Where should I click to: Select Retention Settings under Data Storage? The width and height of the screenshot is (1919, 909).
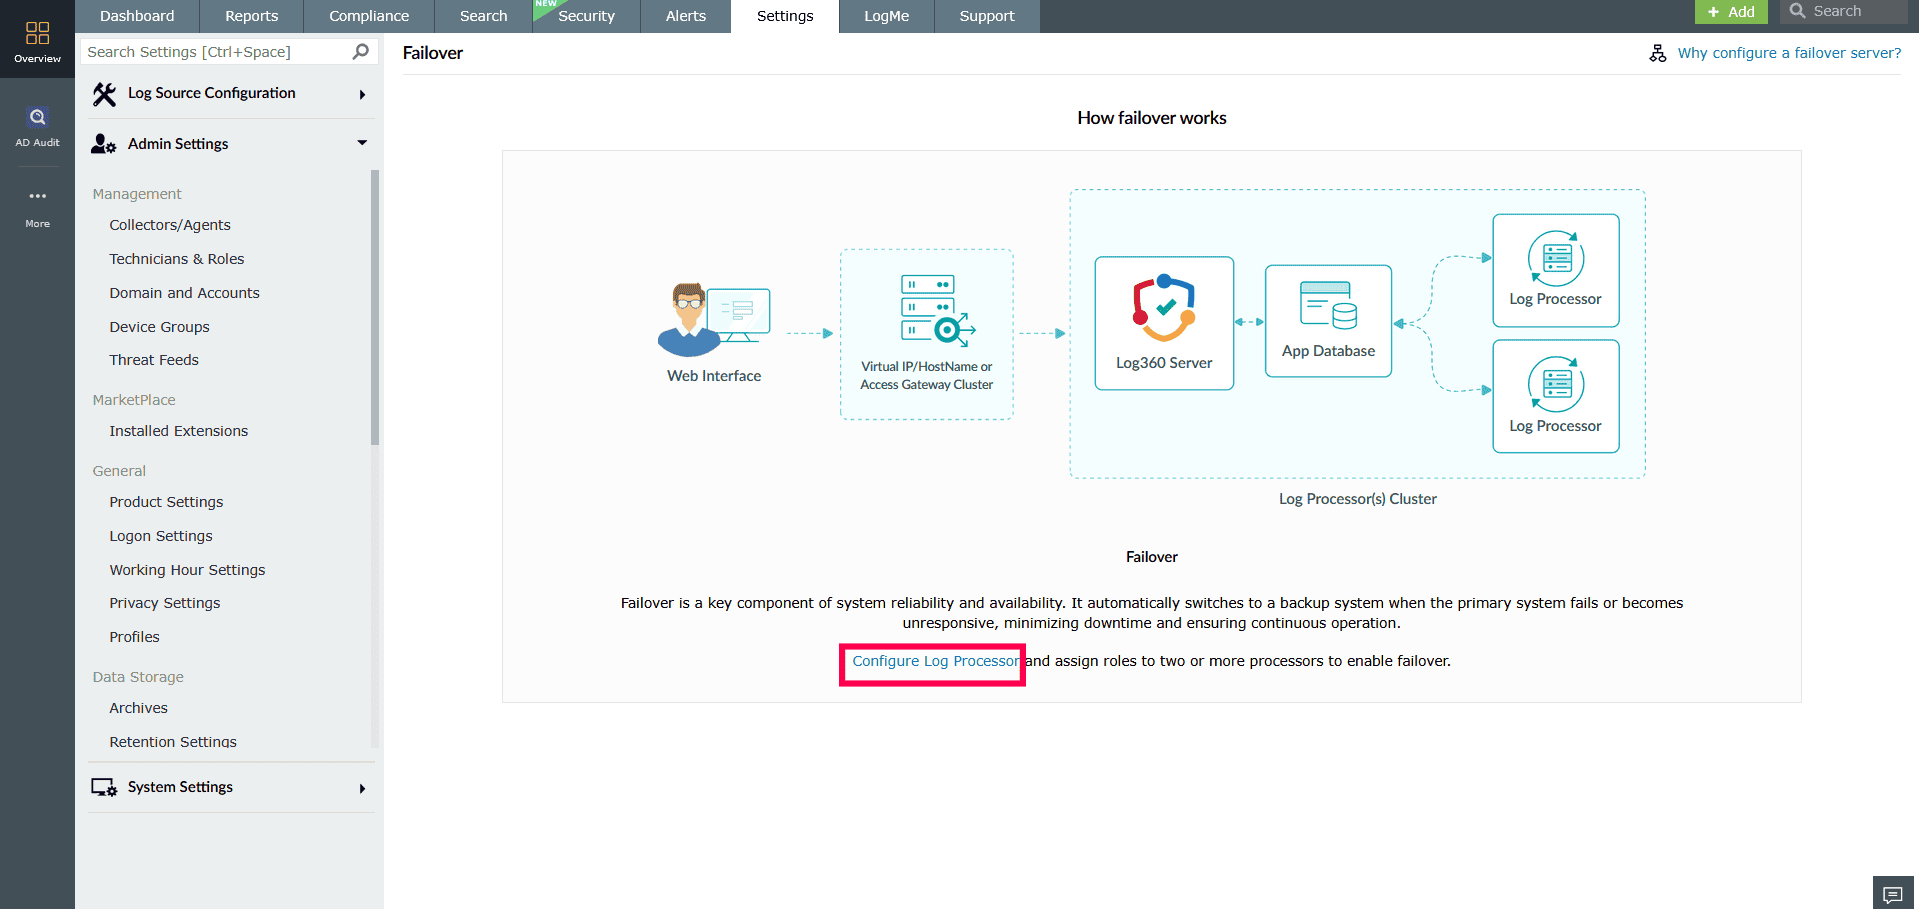pos(172,741)
